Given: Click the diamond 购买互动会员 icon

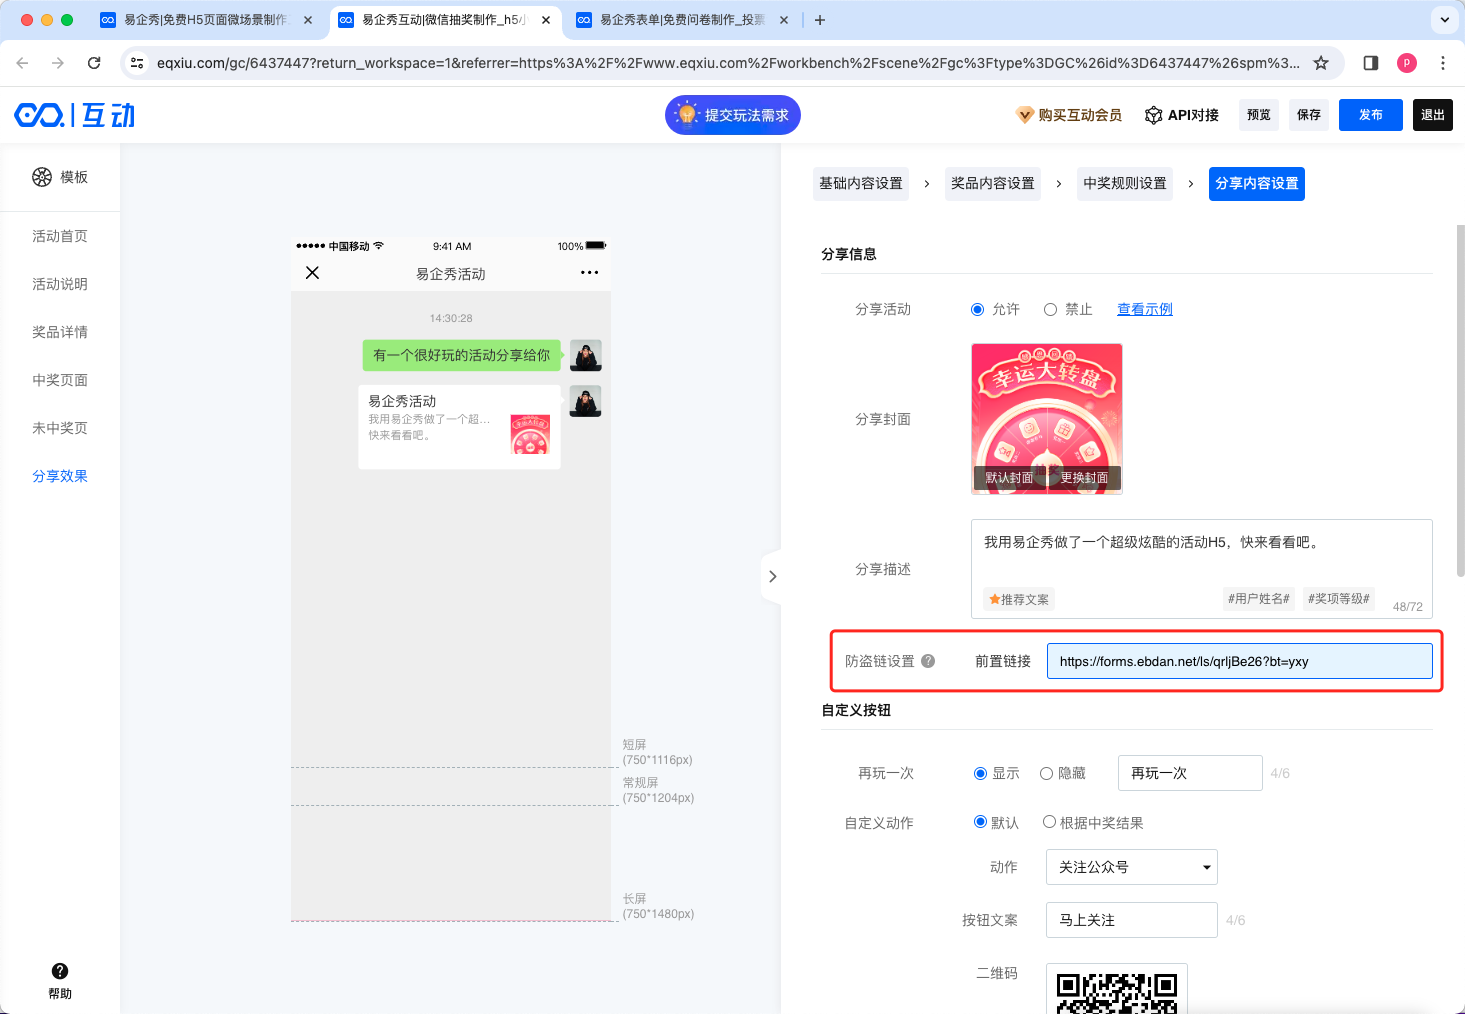Looking at the screenshot, I should pyautogui.click(x=1025, y=115).
